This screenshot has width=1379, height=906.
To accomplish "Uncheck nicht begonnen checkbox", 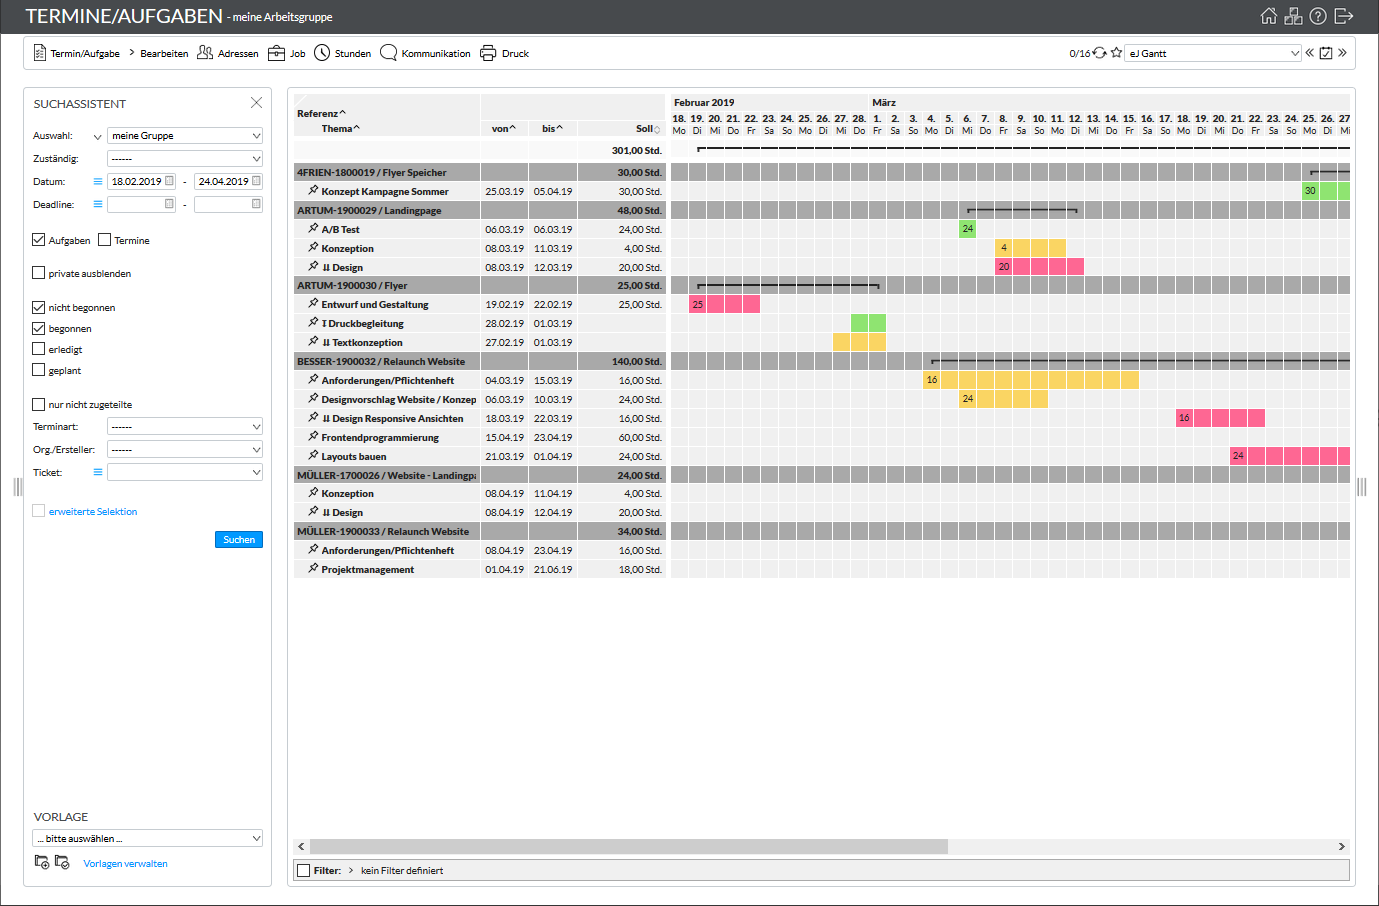I will [x=39, y=307].
